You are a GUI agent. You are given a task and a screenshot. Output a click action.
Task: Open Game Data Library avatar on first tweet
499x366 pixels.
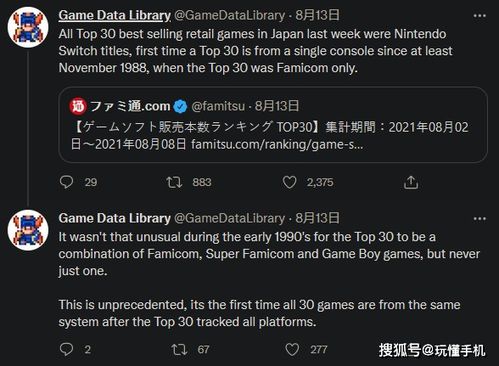(x=28, y=27)
